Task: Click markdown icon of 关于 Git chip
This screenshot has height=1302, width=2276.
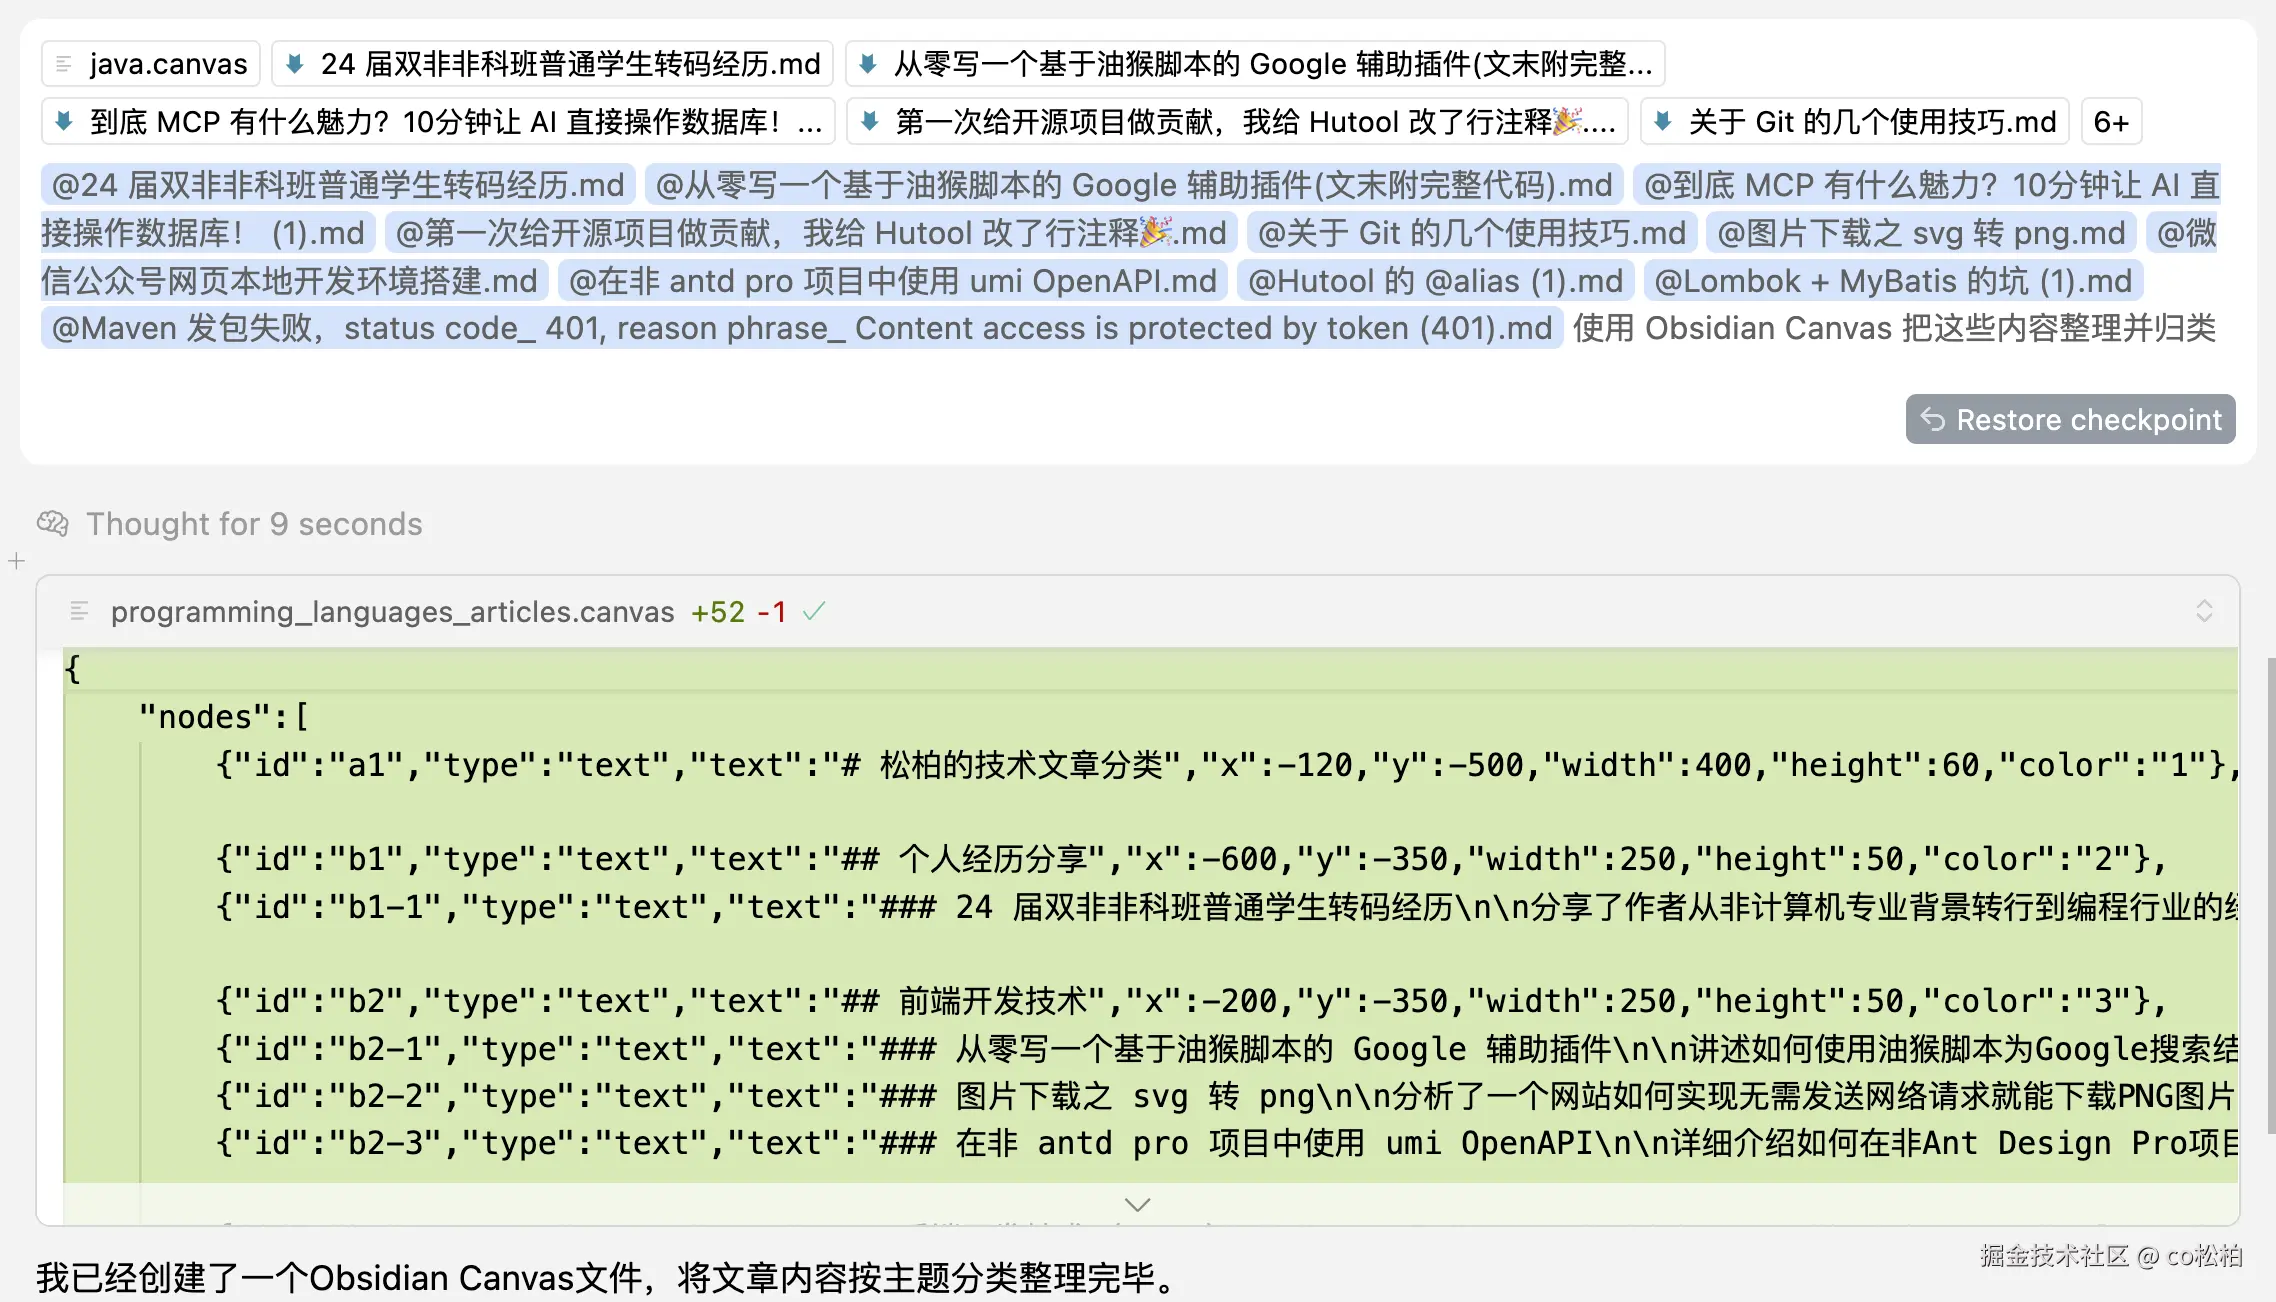Action: point(1663,122)
